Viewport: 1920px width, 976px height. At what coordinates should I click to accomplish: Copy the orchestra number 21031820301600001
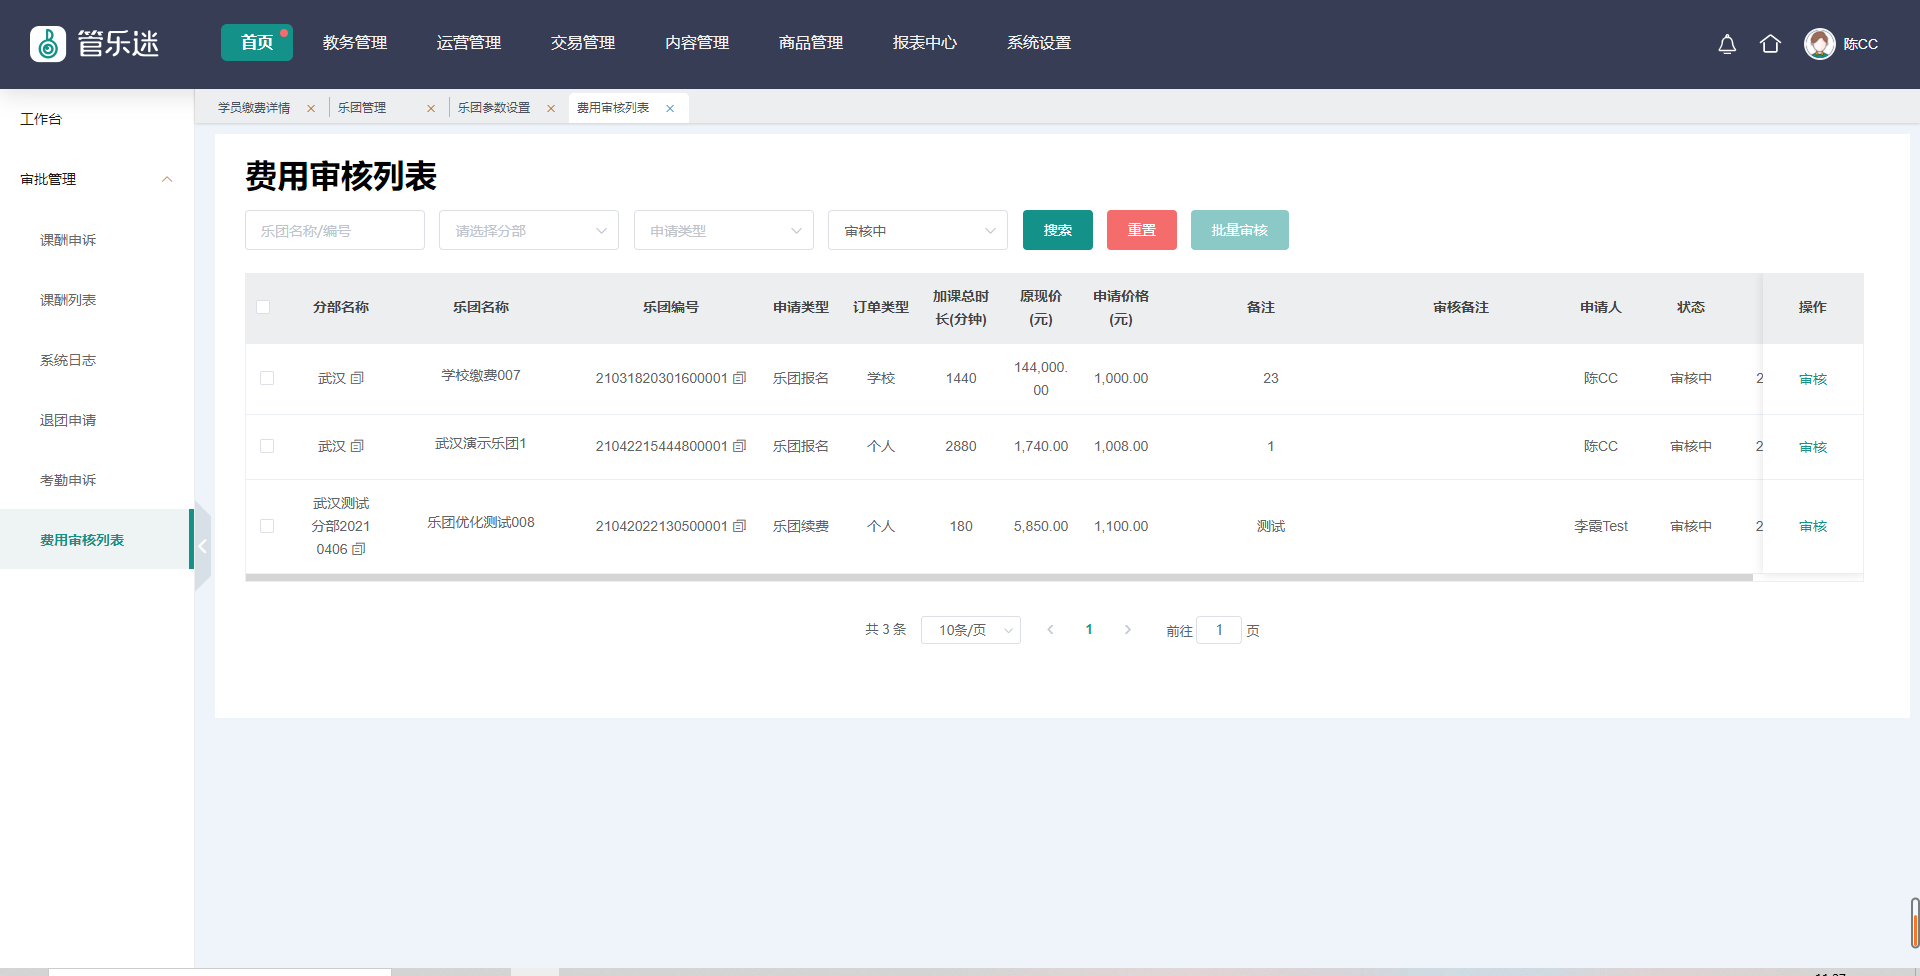coord(740,378)
